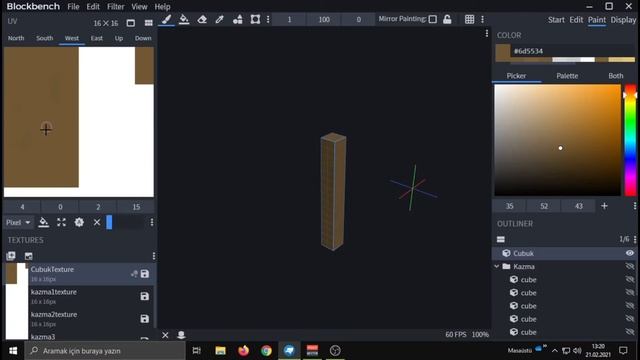Show the second cube under Kazma
The image size is (640, 360).
(630, 293)
